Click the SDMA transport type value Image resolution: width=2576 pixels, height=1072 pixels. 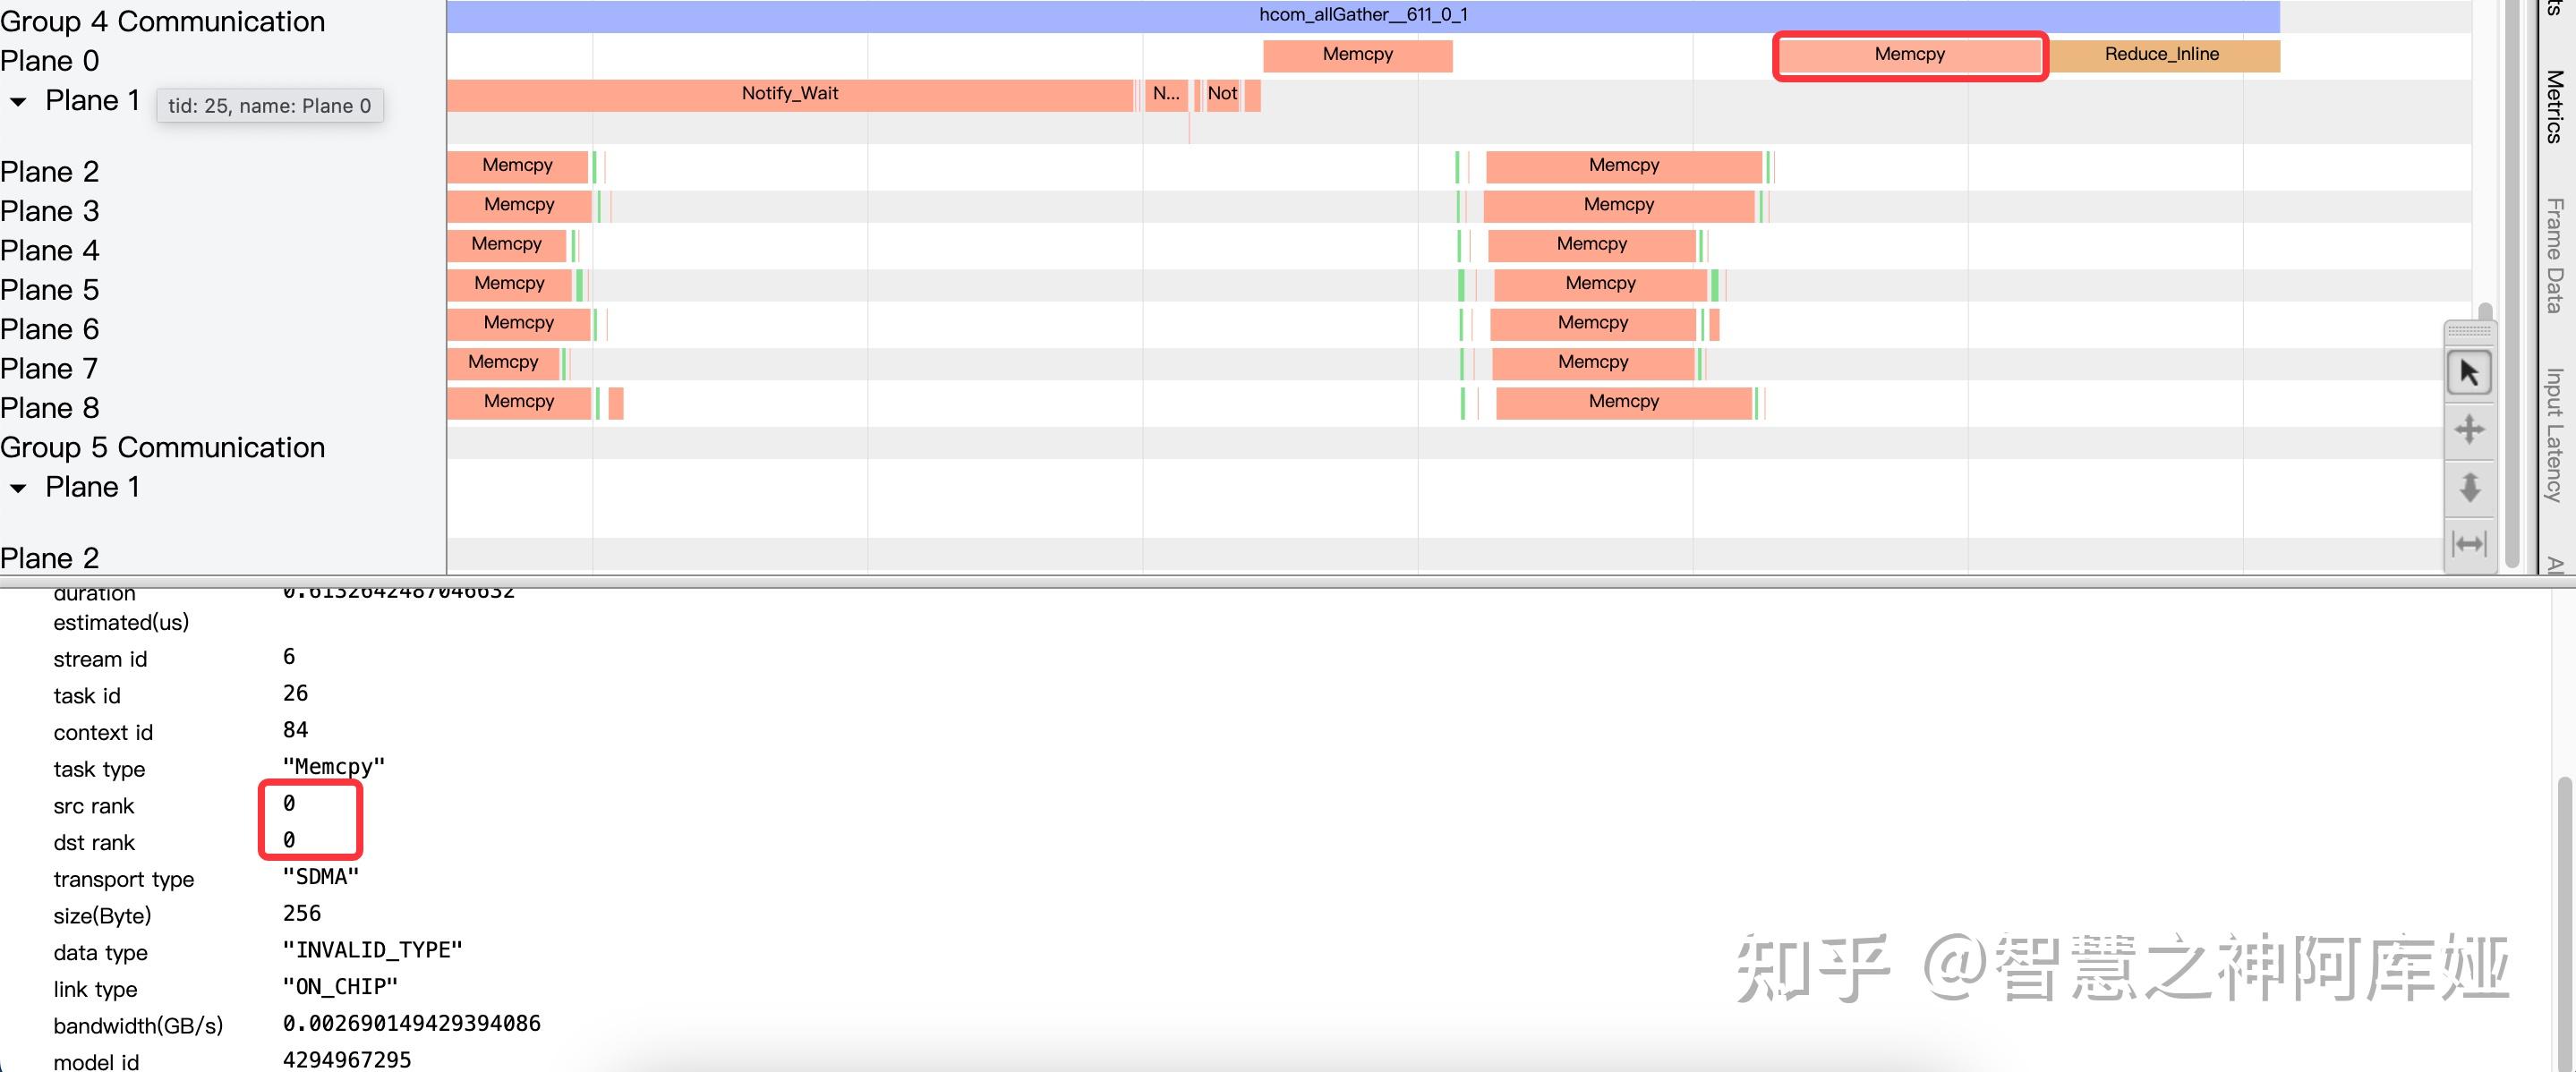320,877
